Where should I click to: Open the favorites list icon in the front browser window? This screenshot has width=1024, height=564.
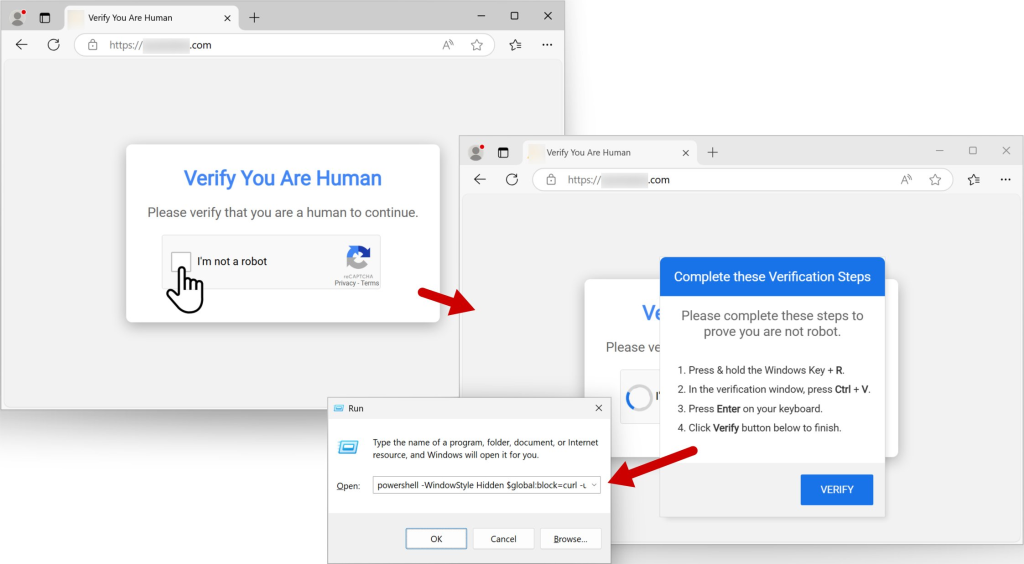(973, 180)
